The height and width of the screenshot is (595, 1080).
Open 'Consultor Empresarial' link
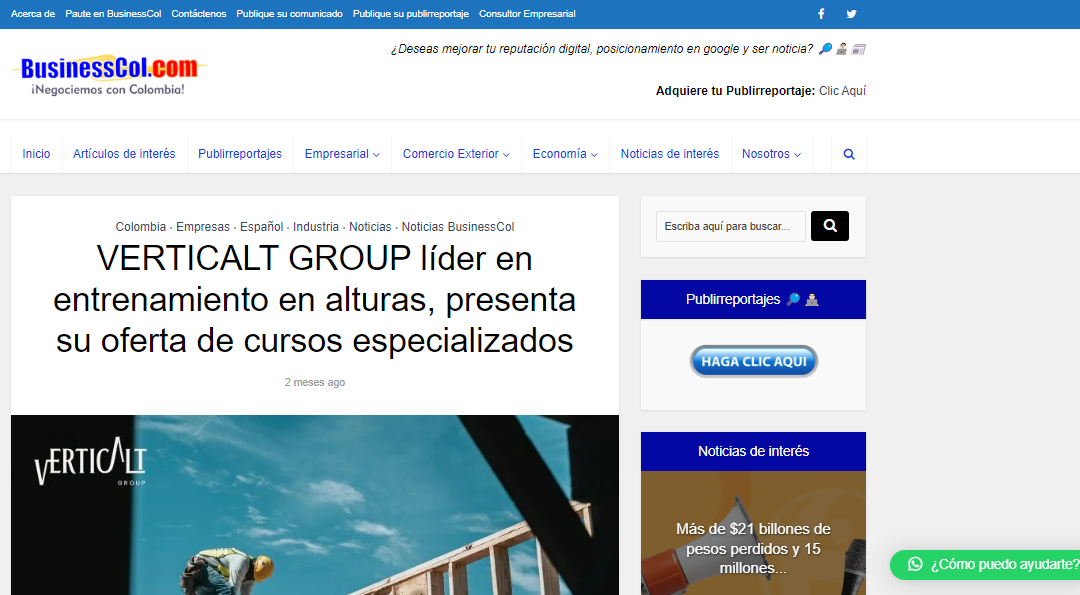point(527,14)
